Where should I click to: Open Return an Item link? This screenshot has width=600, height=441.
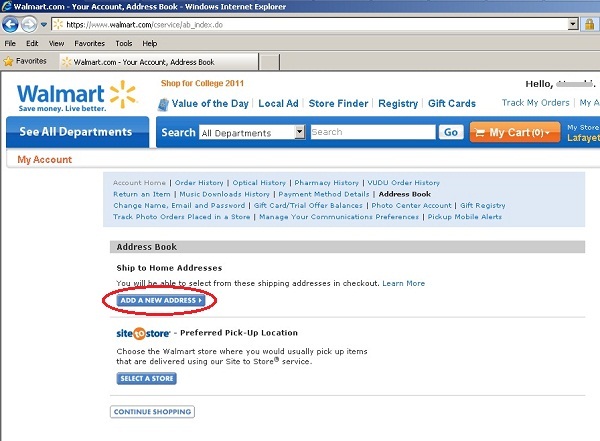[x=142, y=194]
